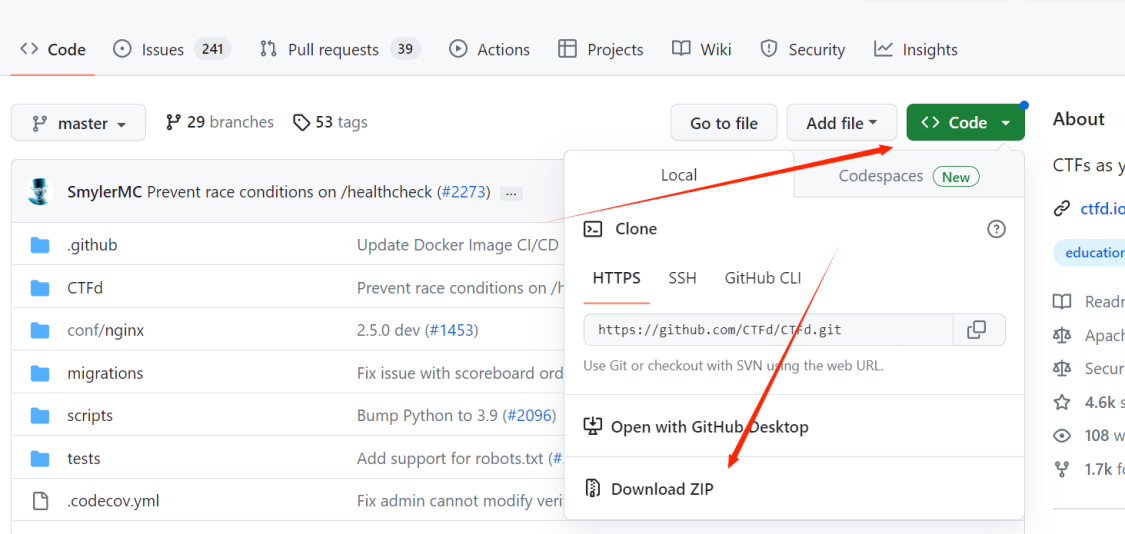
Task: Open the Actions tab
Action: [489, 50]
